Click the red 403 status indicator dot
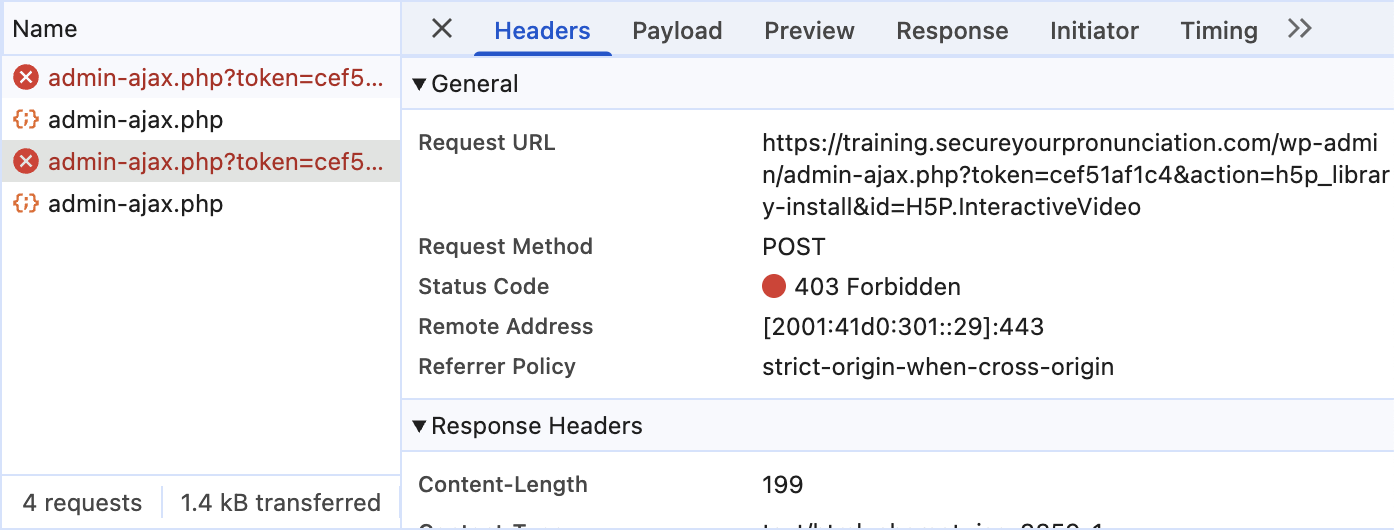This screenshot has width=1394, height=530. point(774,287)
